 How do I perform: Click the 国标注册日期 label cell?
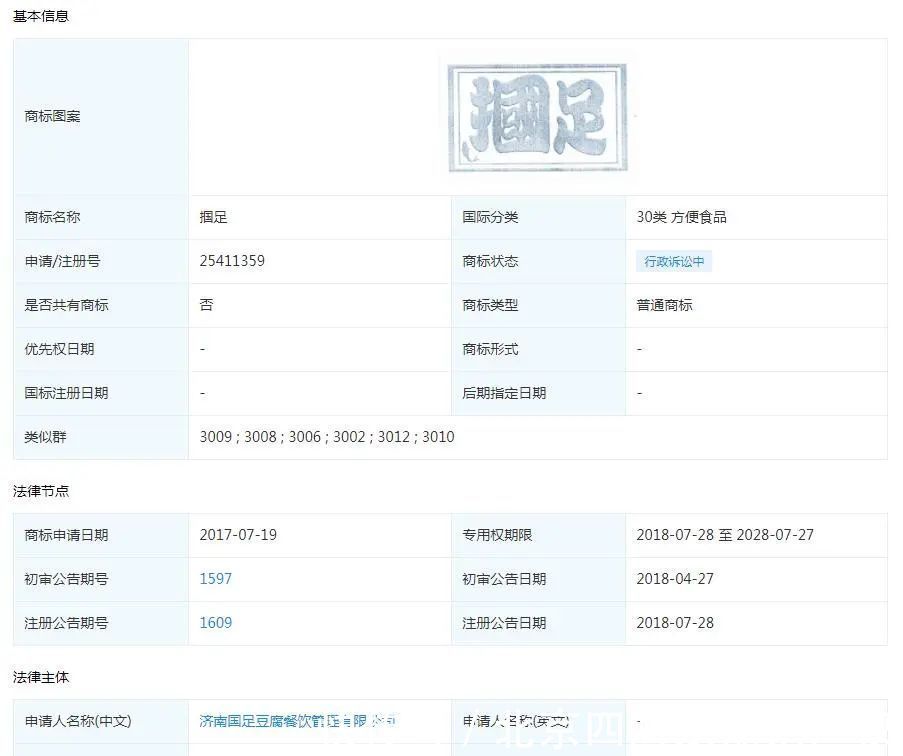(x=101, y=393)
